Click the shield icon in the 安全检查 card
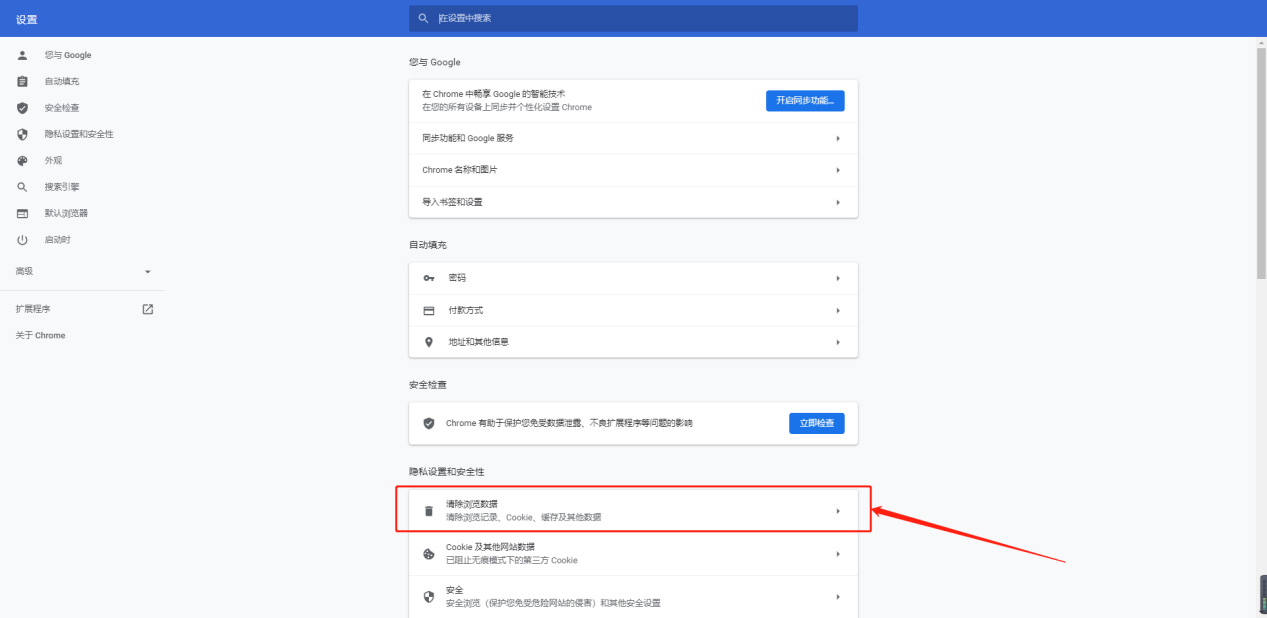1267x618 pixels. (429, 423)
